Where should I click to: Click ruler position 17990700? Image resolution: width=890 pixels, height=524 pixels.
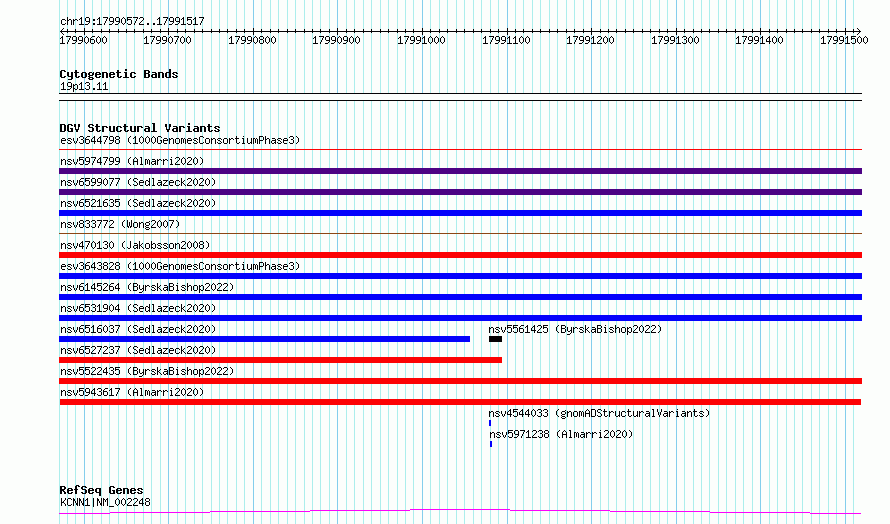pyautogui.click(x=167, y=40)
